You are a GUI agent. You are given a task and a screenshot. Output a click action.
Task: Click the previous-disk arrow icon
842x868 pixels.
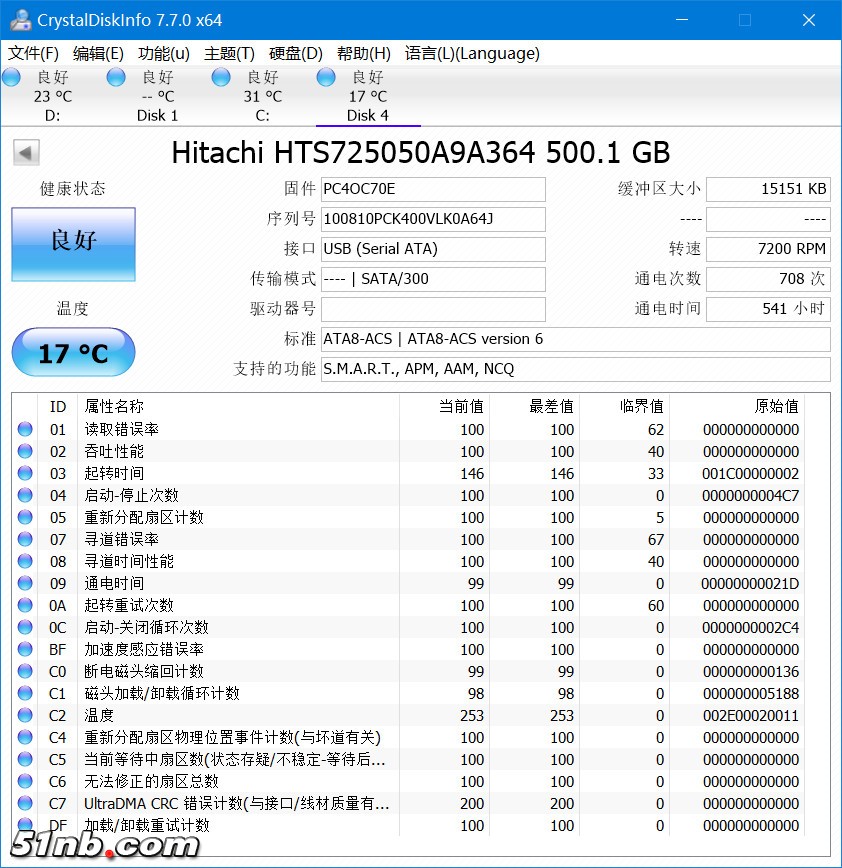tap(25, 152)
